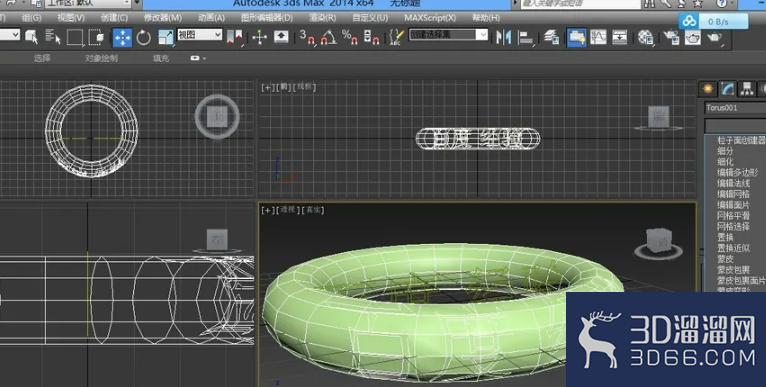Image resolution: width=766 pixels, height=387 pixels.
Task: Open 创建(C) menu
Action: click(114, 18)
